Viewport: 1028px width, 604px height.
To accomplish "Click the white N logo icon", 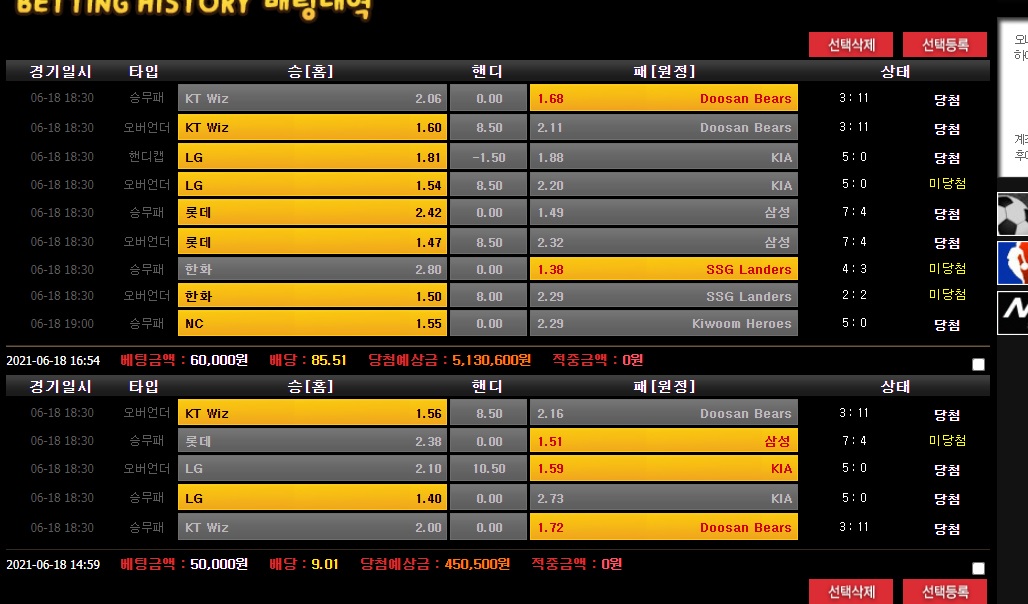I will tap(1012, 313).
